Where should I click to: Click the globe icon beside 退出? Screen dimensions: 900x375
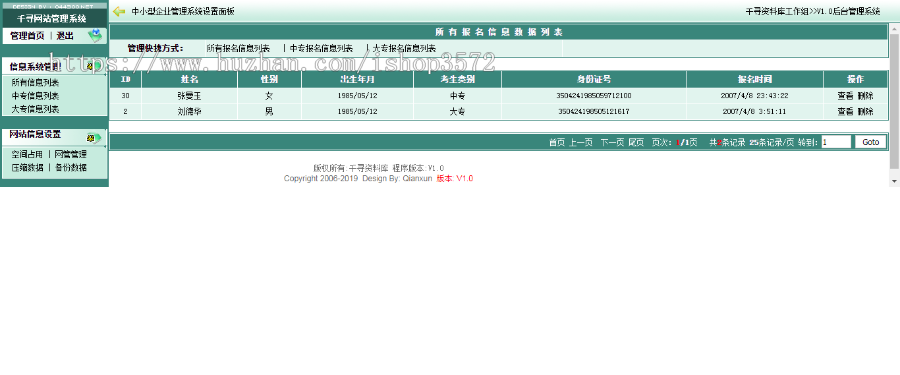tap(95, 36)
